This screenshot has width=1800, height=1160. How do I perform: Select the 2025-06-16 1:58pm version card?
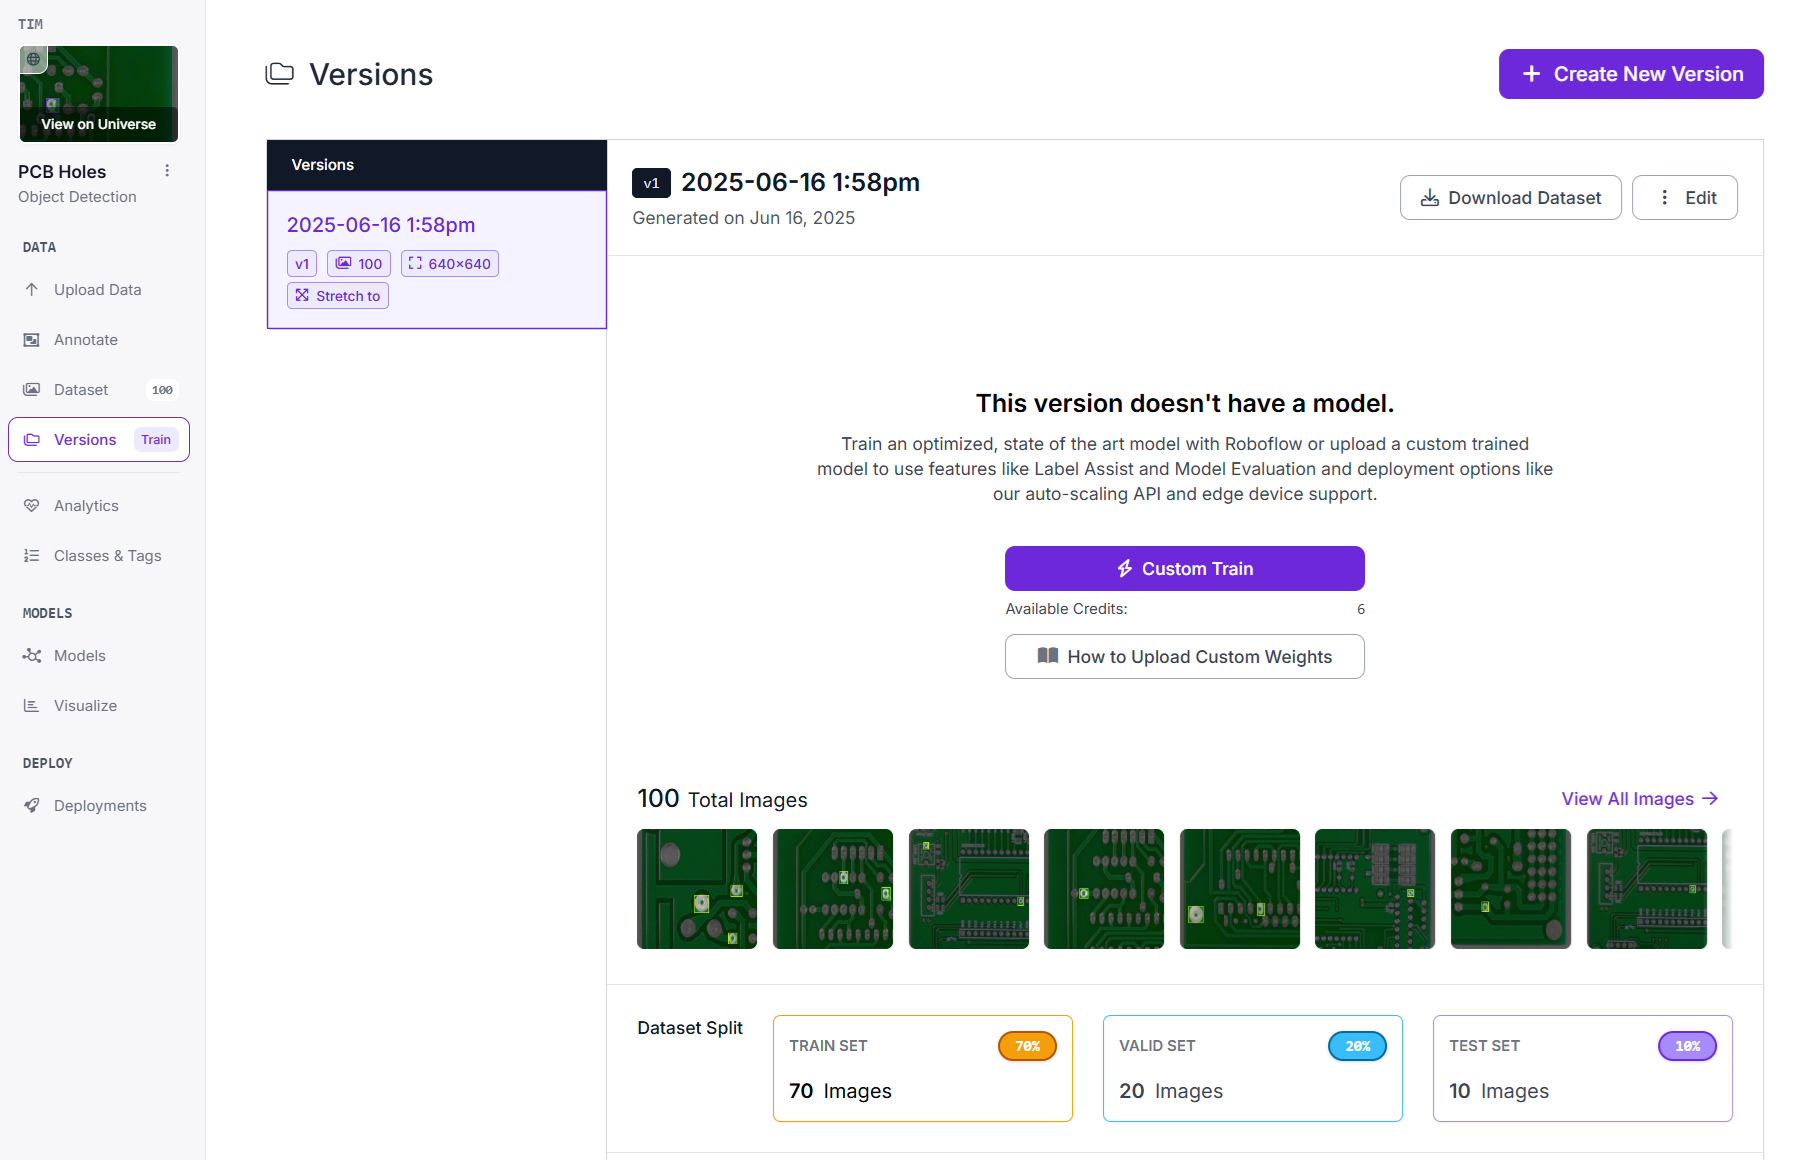click(436, 259)
